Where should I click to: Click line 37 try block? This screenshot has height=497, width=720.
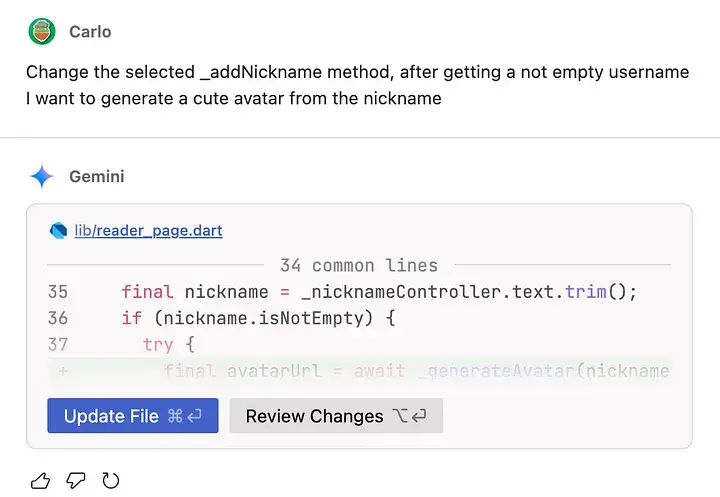click(x=359, y=345)
